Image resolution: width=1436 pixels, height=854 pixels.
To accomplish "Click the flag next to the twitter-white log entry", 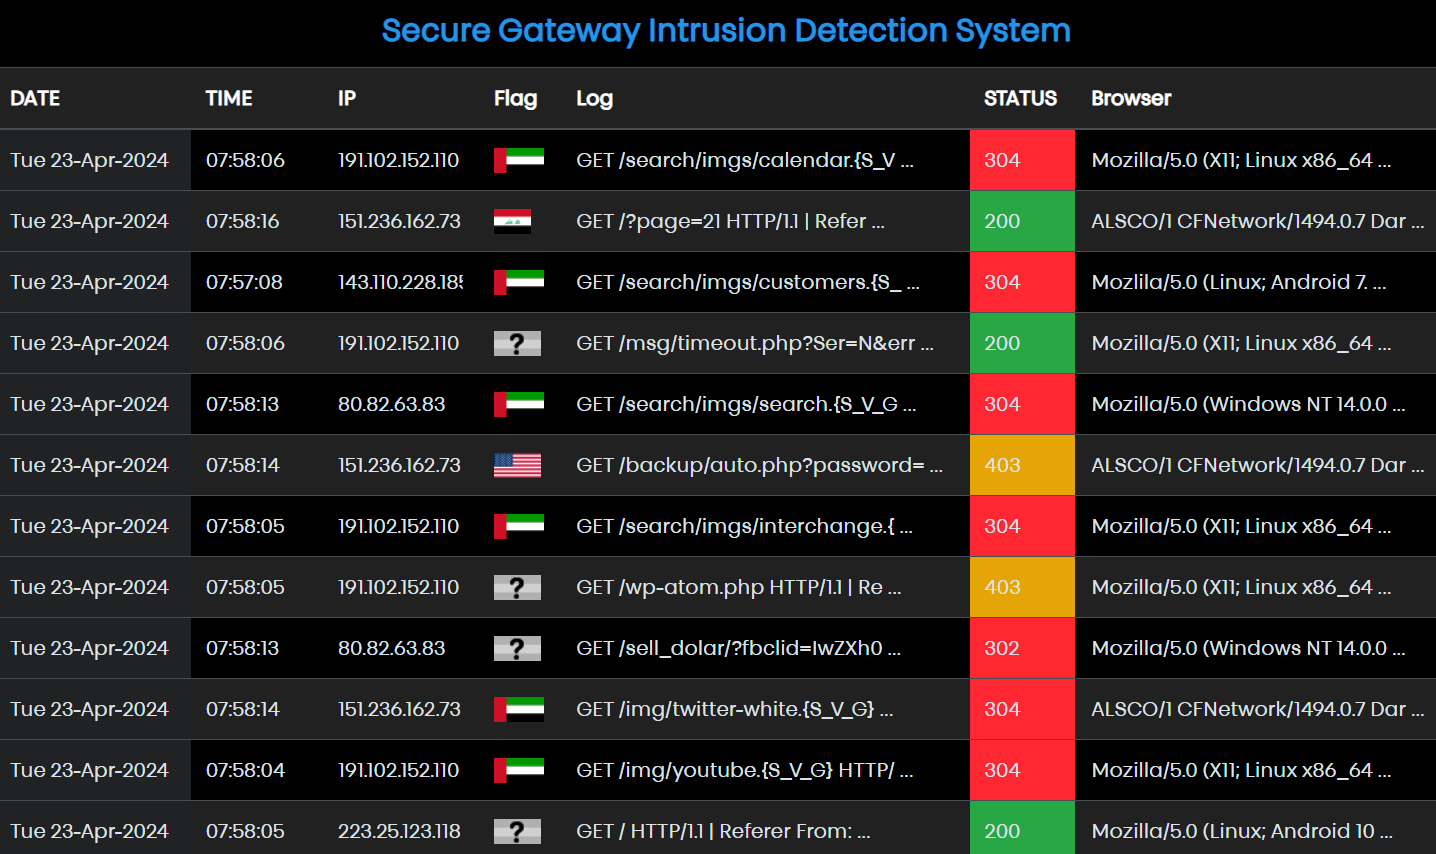I will pyautogui.click(x=518, y=709).
